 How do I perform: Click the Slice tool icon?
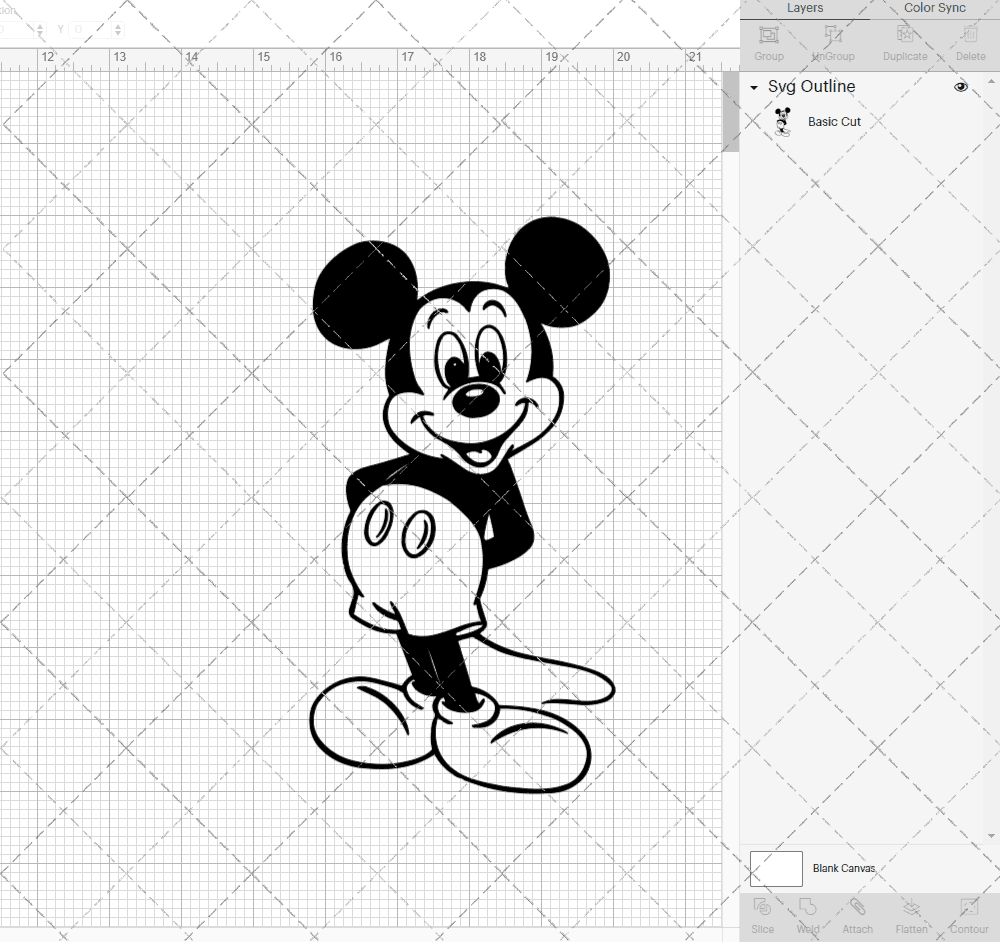tap(762, 908)
